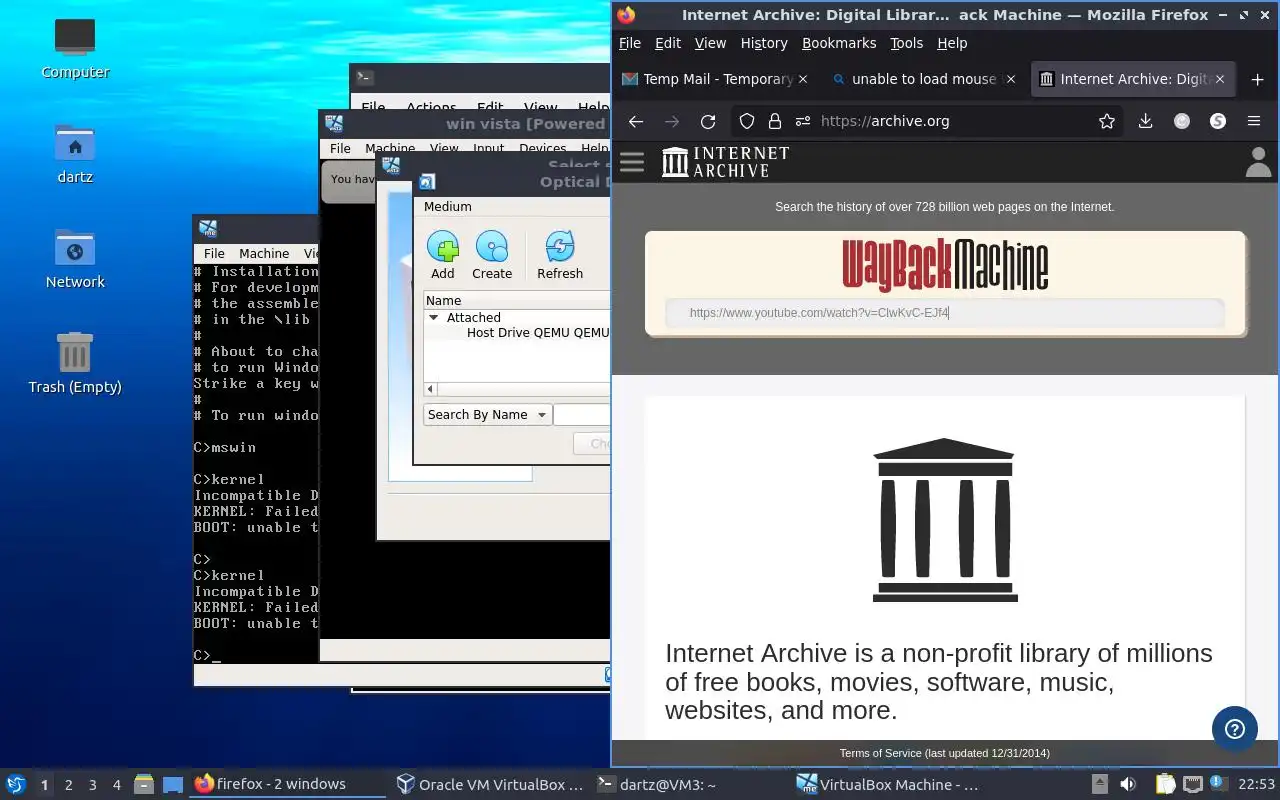Click the Add medium icon
Image resolution: width=1280 pixels, height=800 pixels.
[443, 255]
